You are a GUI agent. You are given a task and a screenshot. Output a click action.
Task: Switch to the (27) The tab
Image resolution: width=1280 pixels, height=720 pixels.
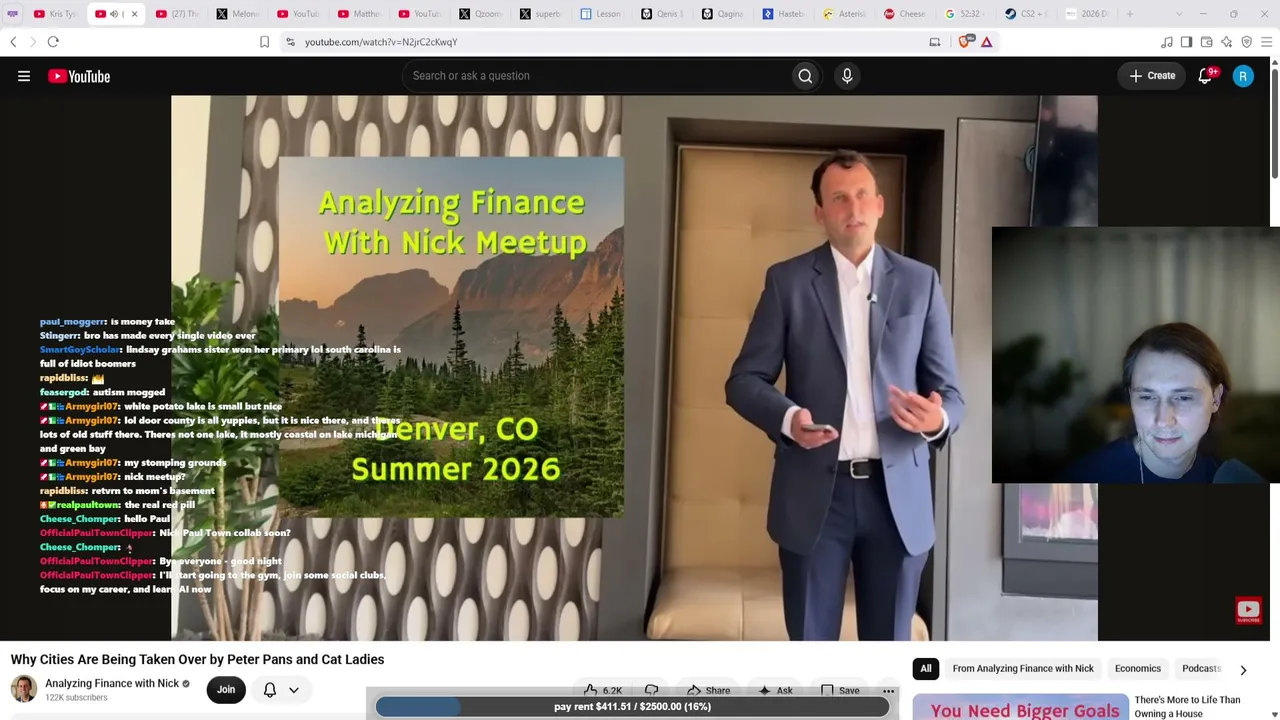pyautogui.click(x=177, y=14)
